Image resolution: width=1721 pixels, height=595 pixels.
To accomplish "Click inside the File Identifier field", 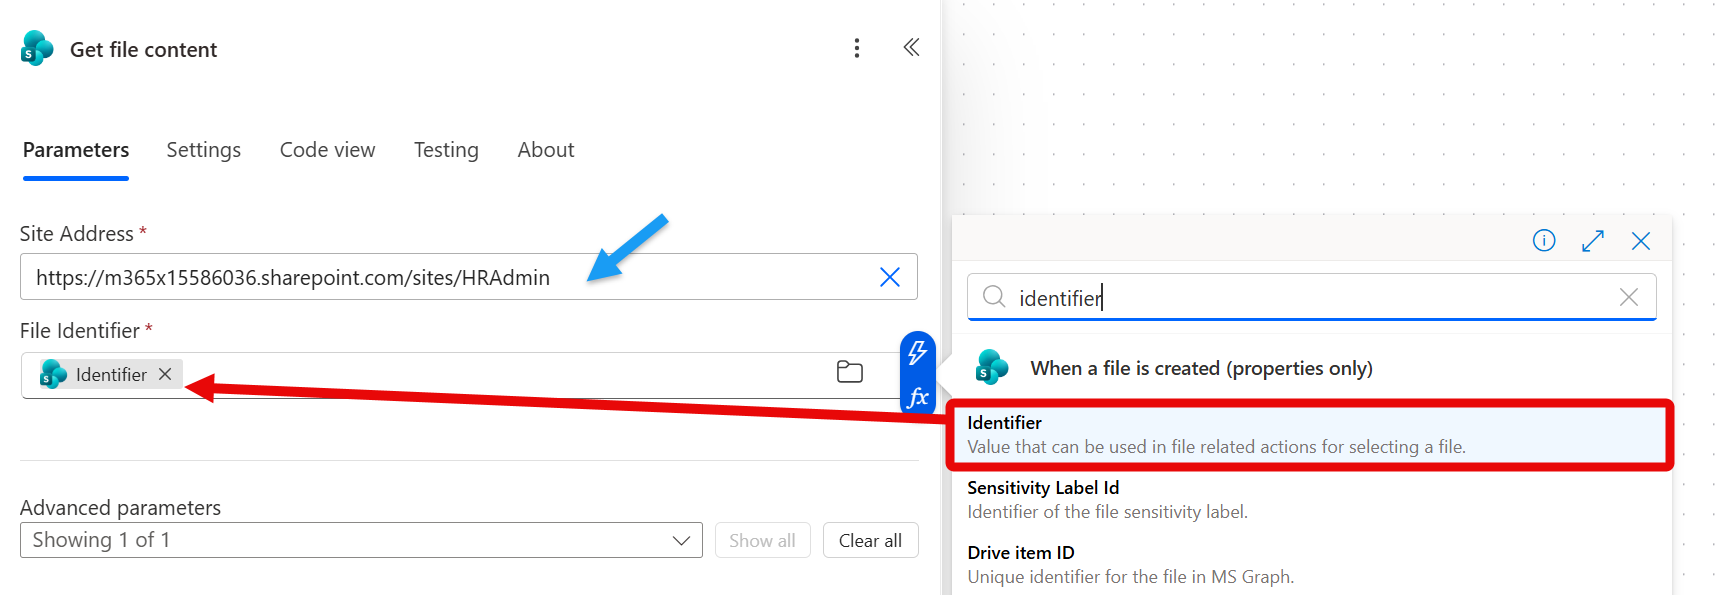I will 460,374.
